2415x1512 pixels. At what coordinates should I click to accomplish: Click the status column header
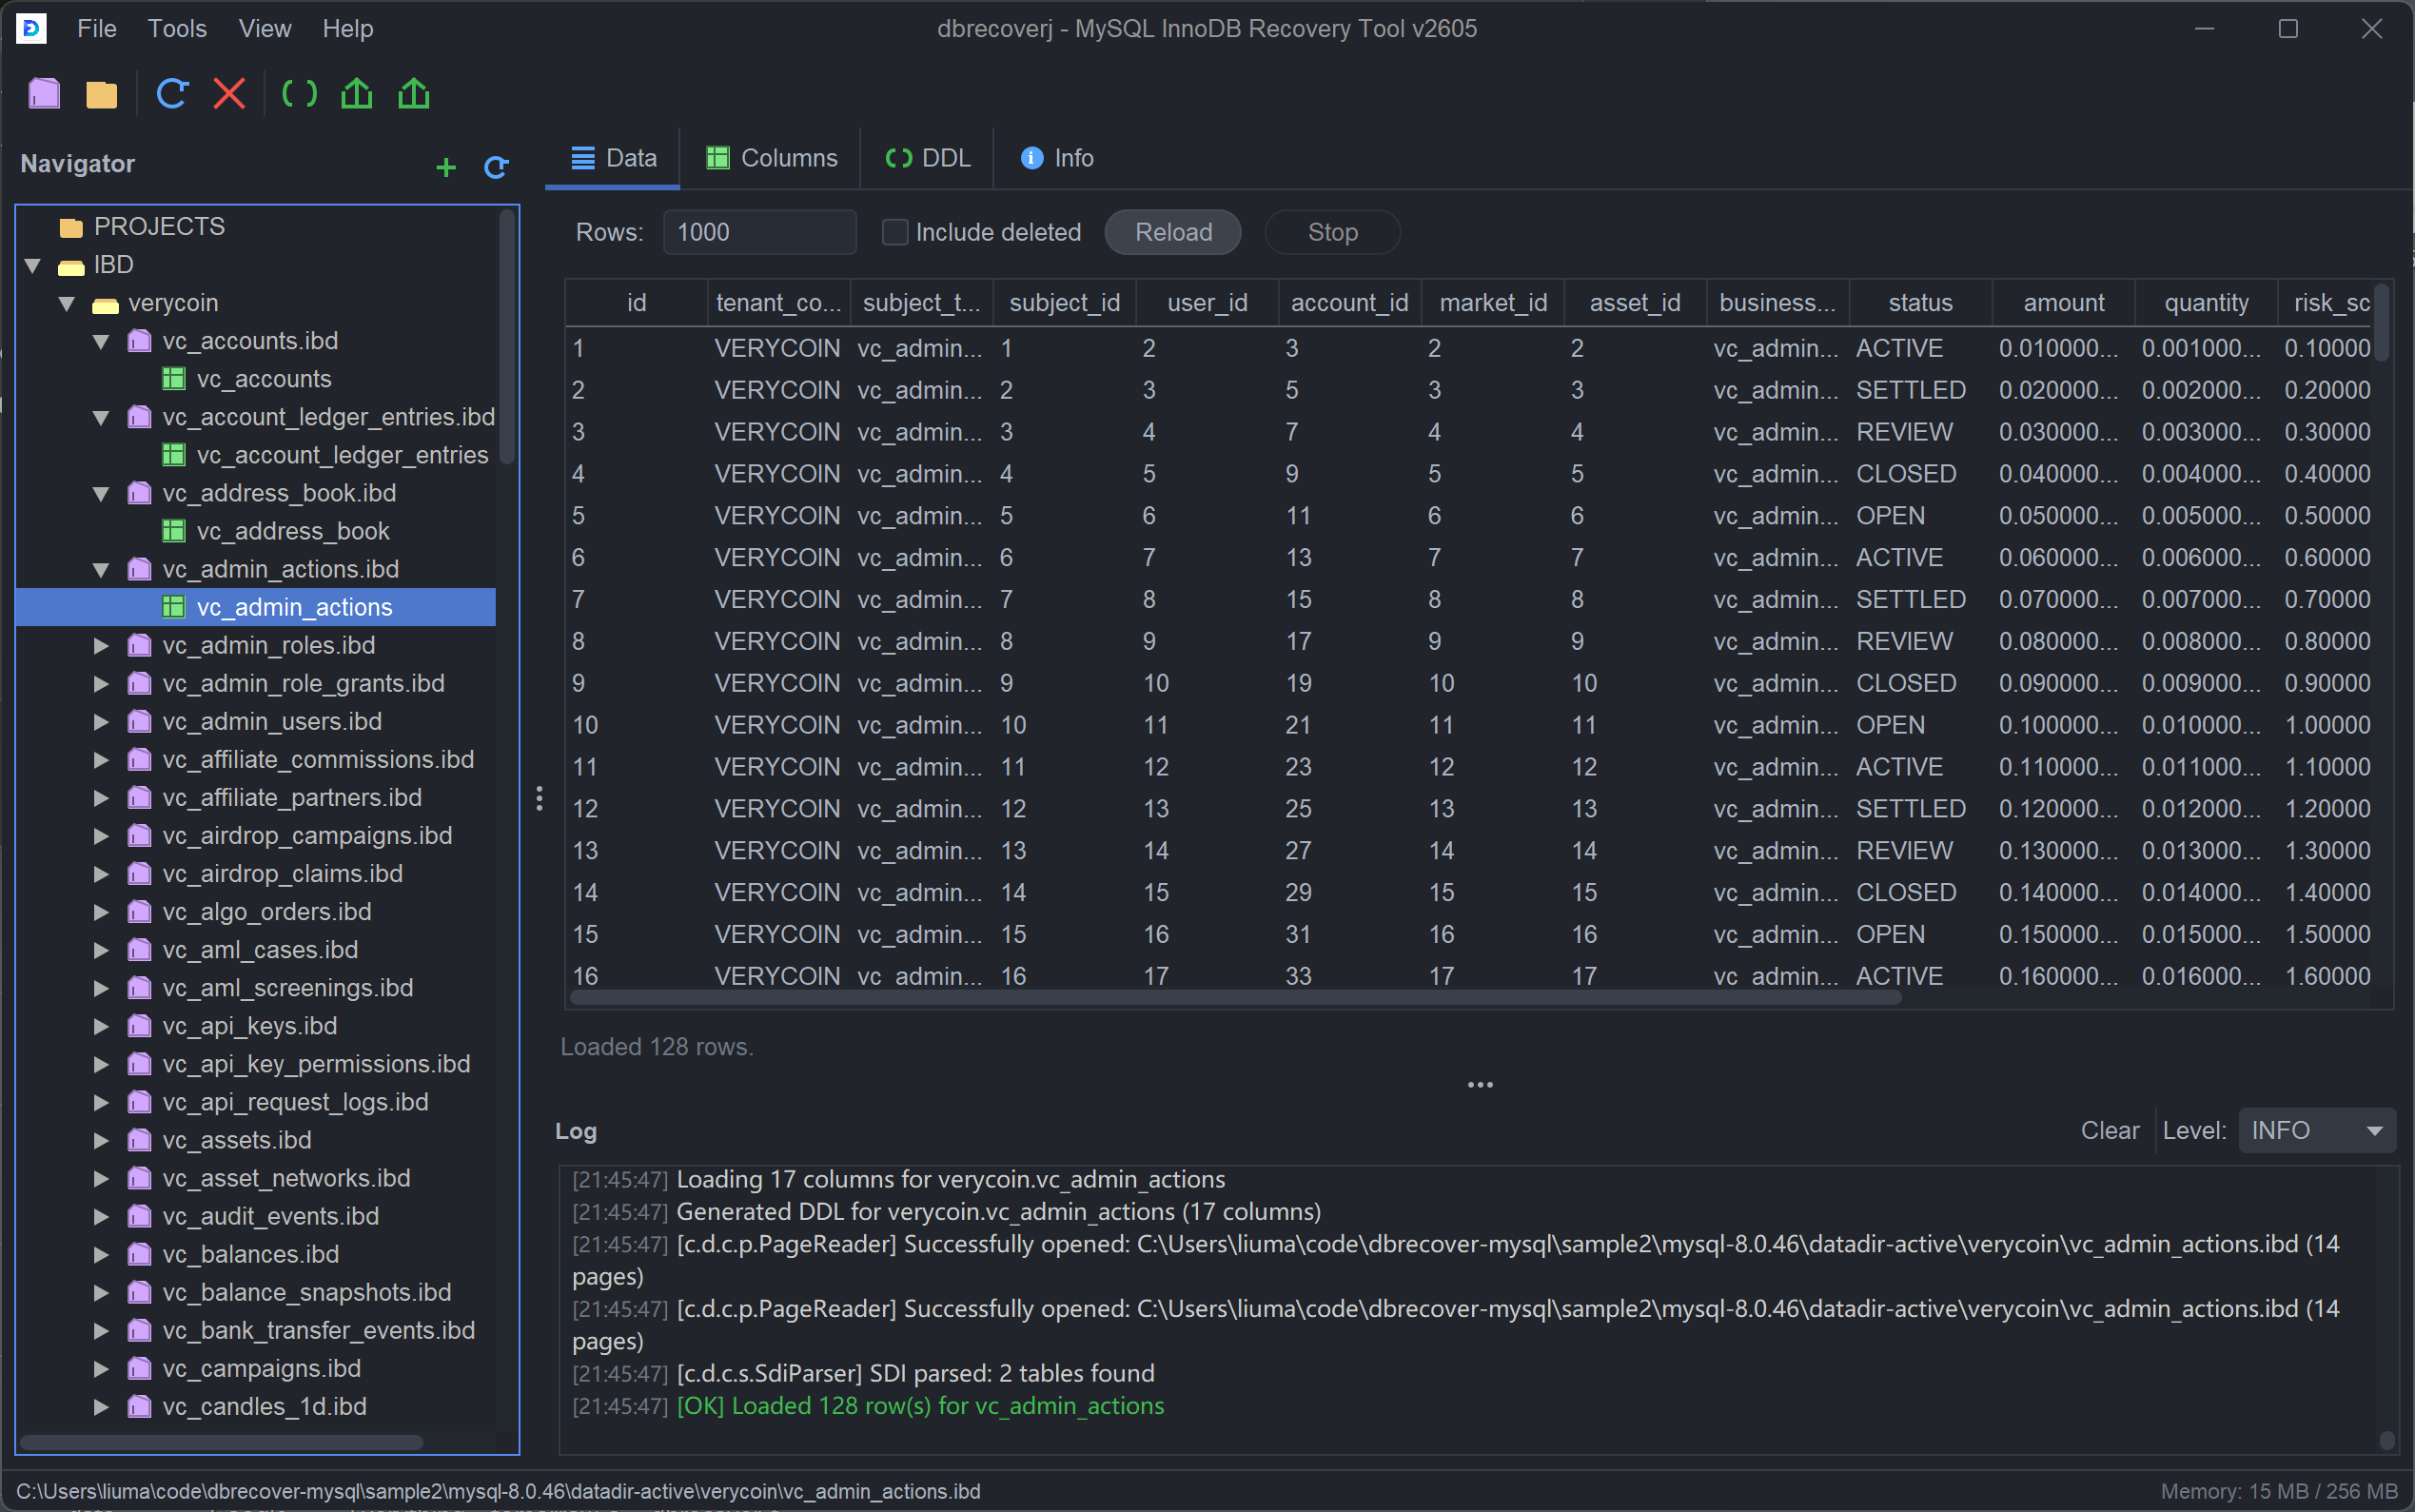pos(1920,303)
